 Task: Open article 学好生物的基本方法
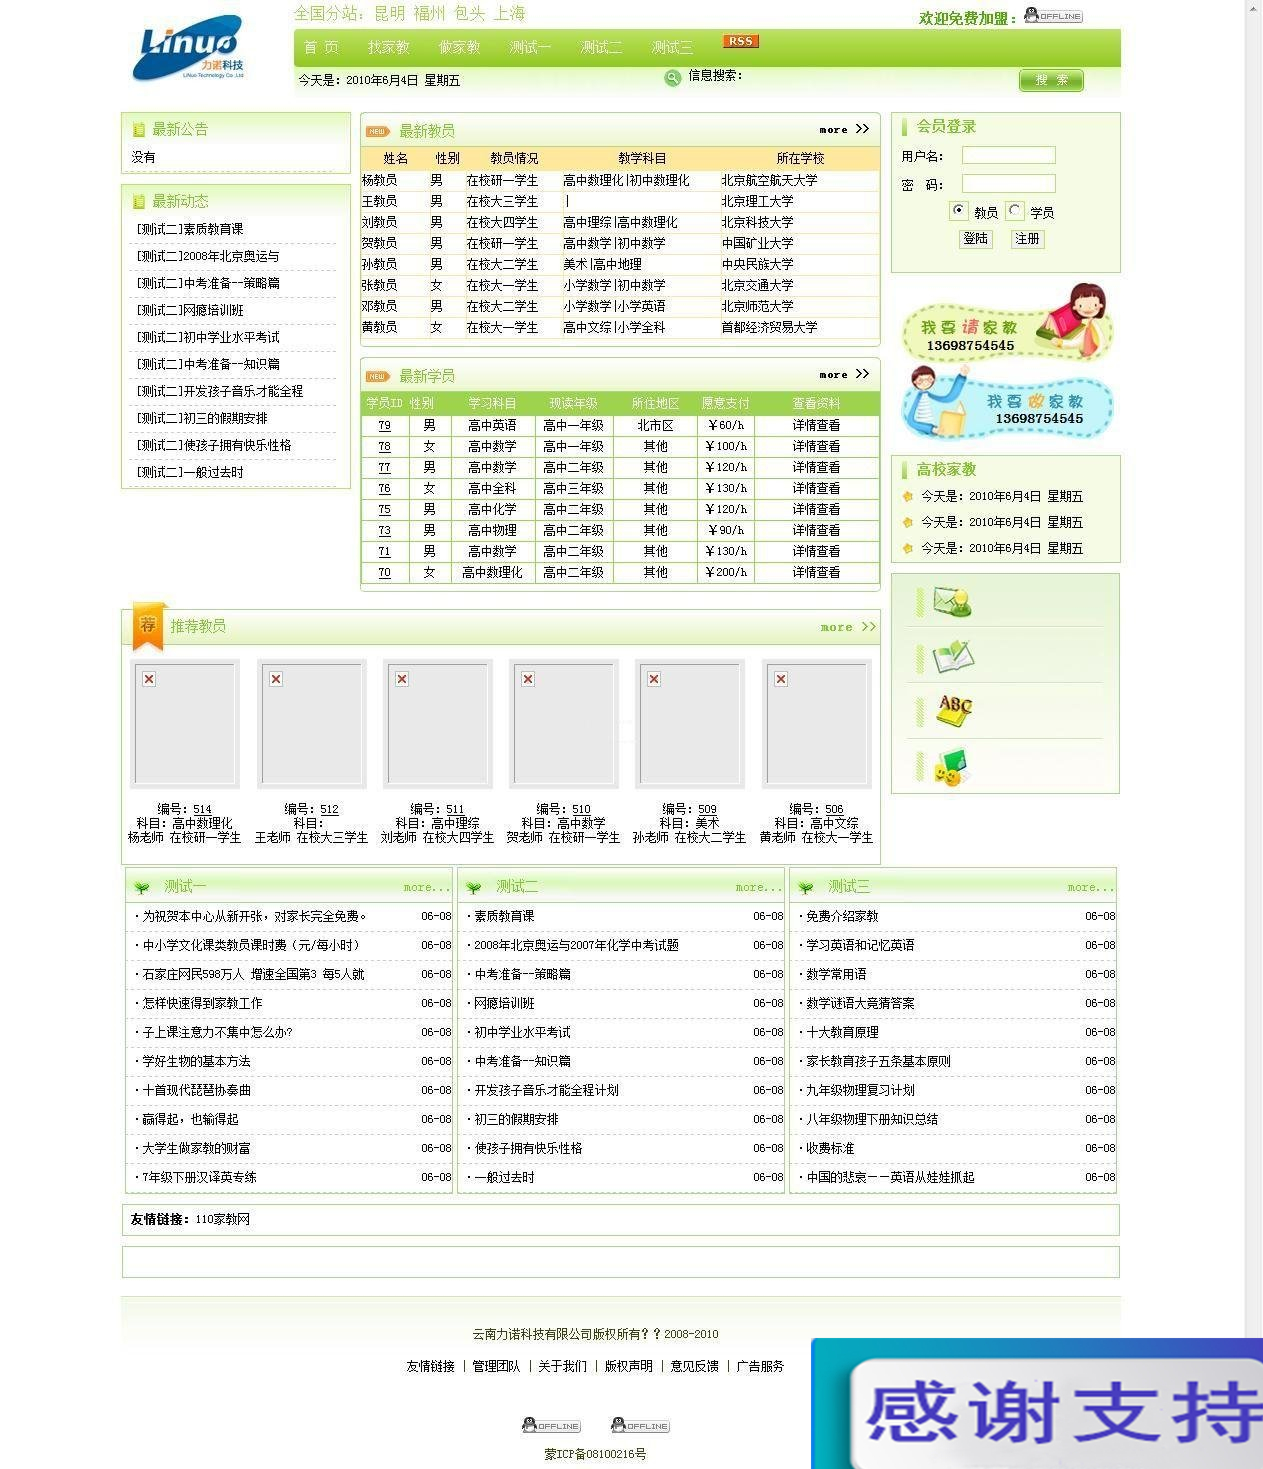point(196,1061)
